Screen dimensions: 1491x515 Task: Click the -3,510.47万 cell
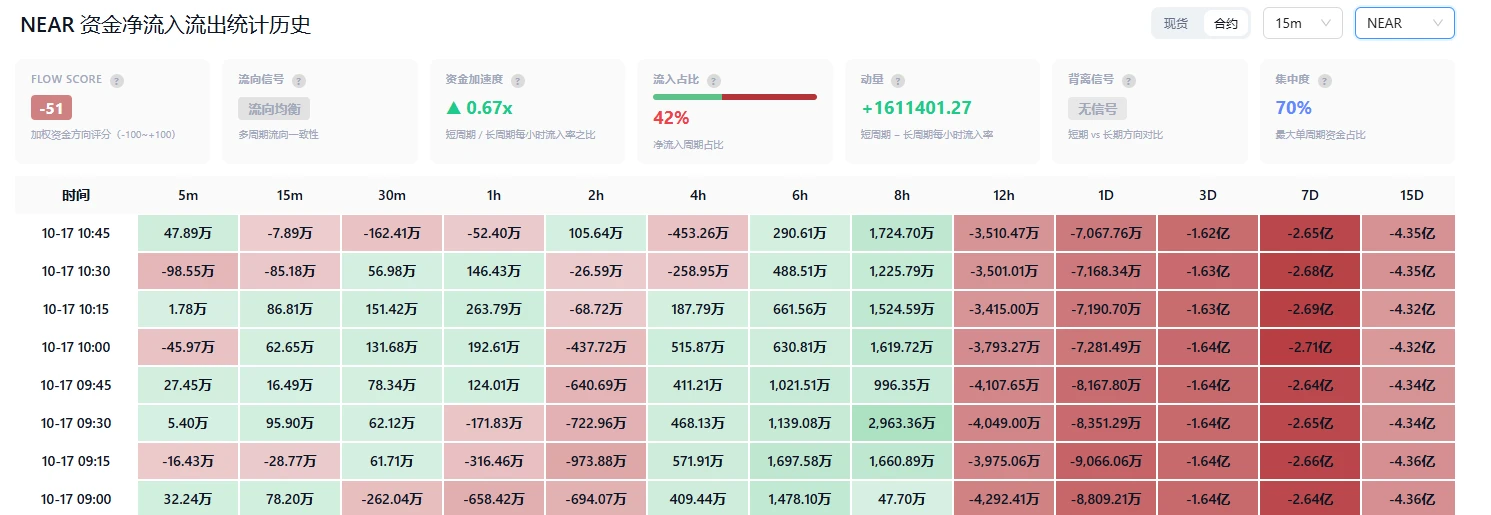coord(1004,233)
